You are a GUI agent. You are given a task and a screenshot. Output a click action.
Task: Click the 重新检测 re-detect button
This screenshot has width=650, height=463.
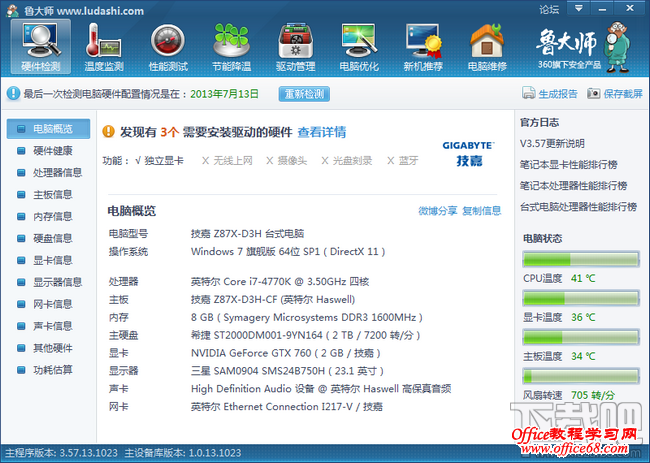pyautogui.click(x=304, y=94)
